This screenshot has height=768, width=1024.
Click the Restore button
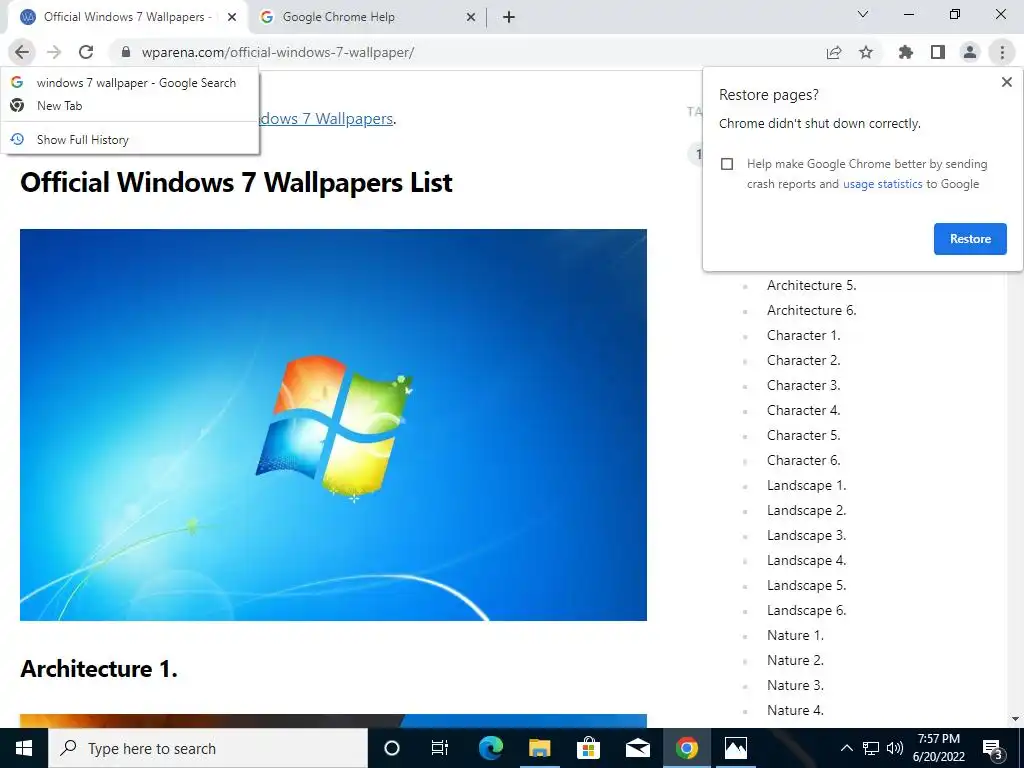970,239
